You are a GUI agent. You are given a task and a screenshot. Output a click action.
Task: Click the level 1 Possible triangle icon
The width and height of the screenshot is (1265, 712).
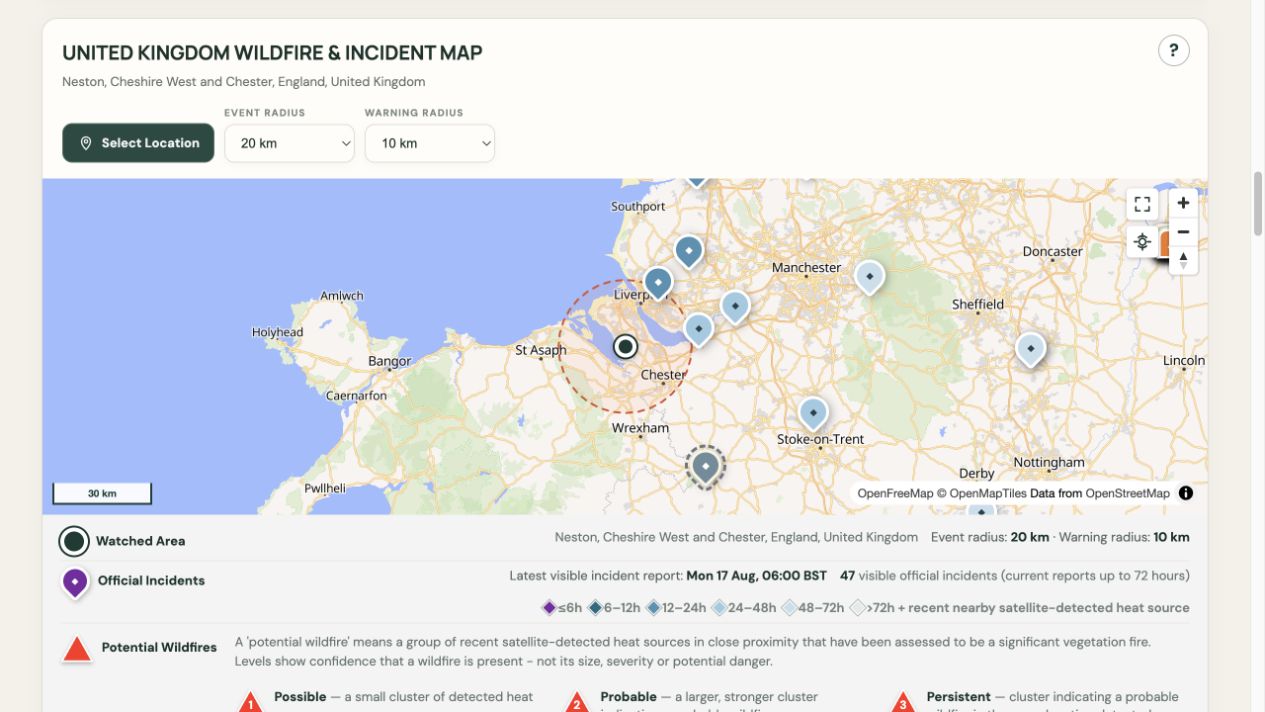[x=249, y=703]
